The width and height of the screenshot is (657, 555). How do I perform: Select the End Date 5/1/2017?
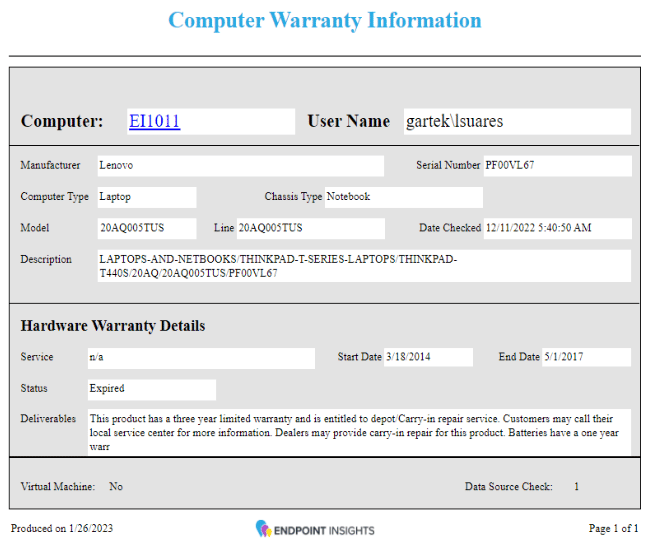coord(586,357)
